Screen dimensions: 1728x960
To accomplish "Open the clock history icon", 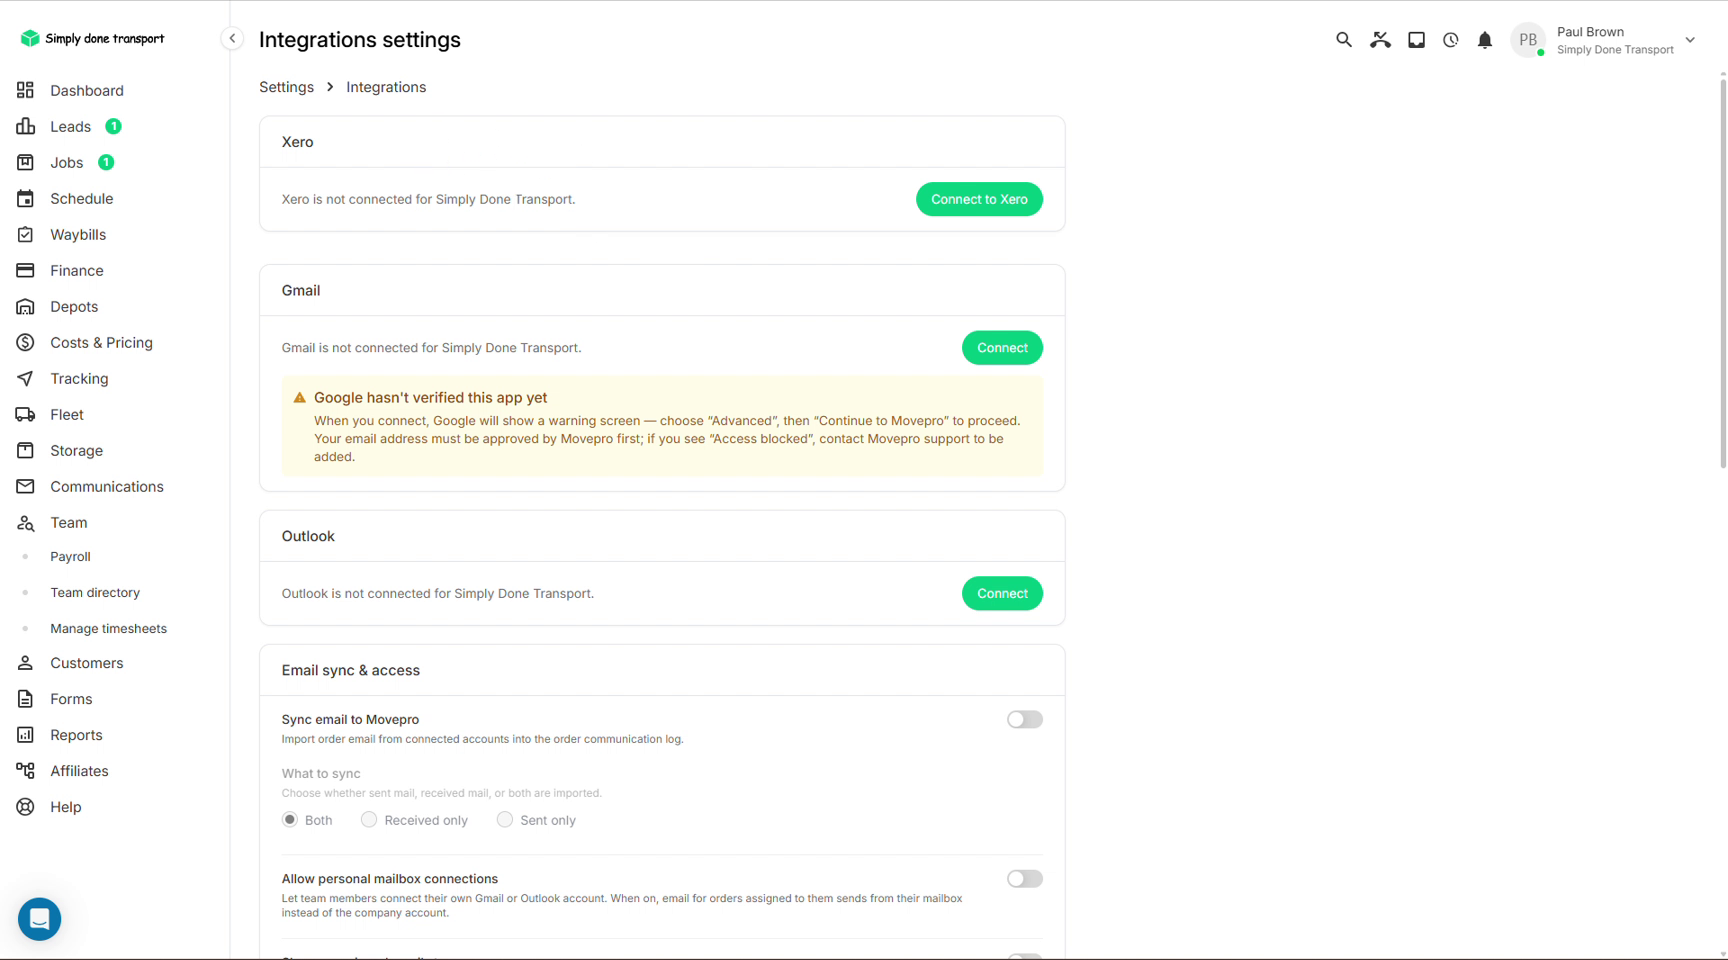I will (x=1450, y=40).
